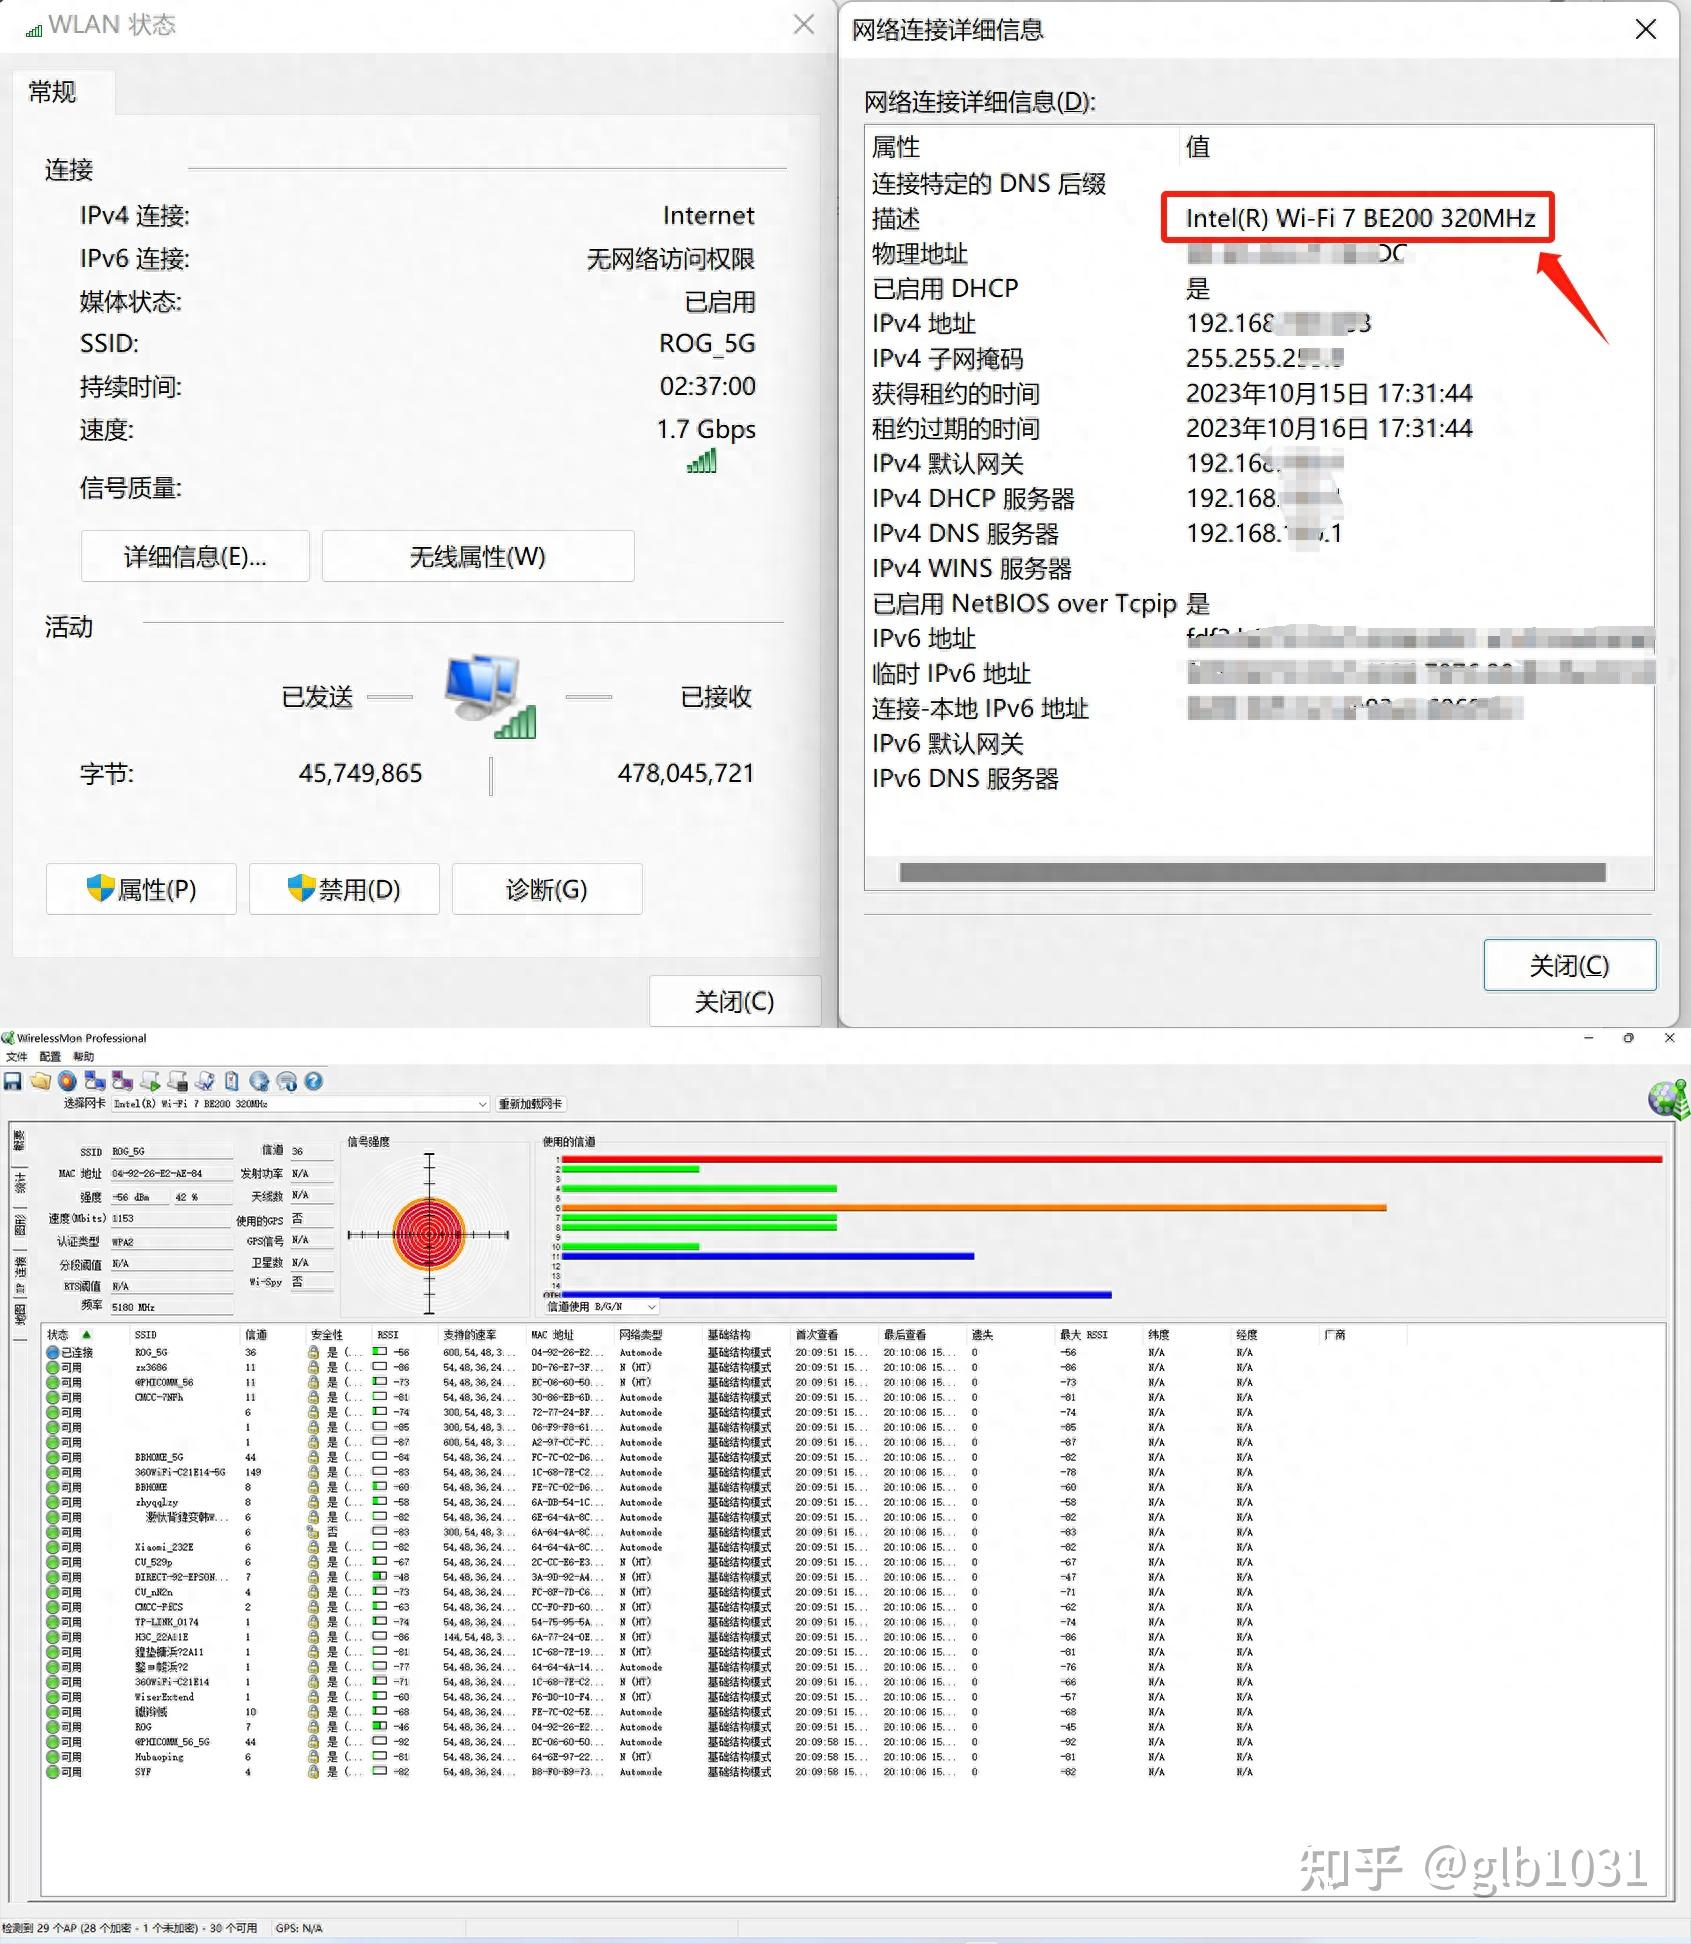The height and width of the screenshot is (1944, 1691).
Task: Click the green status icon in the SYF row
Action: coord(52,1772)
